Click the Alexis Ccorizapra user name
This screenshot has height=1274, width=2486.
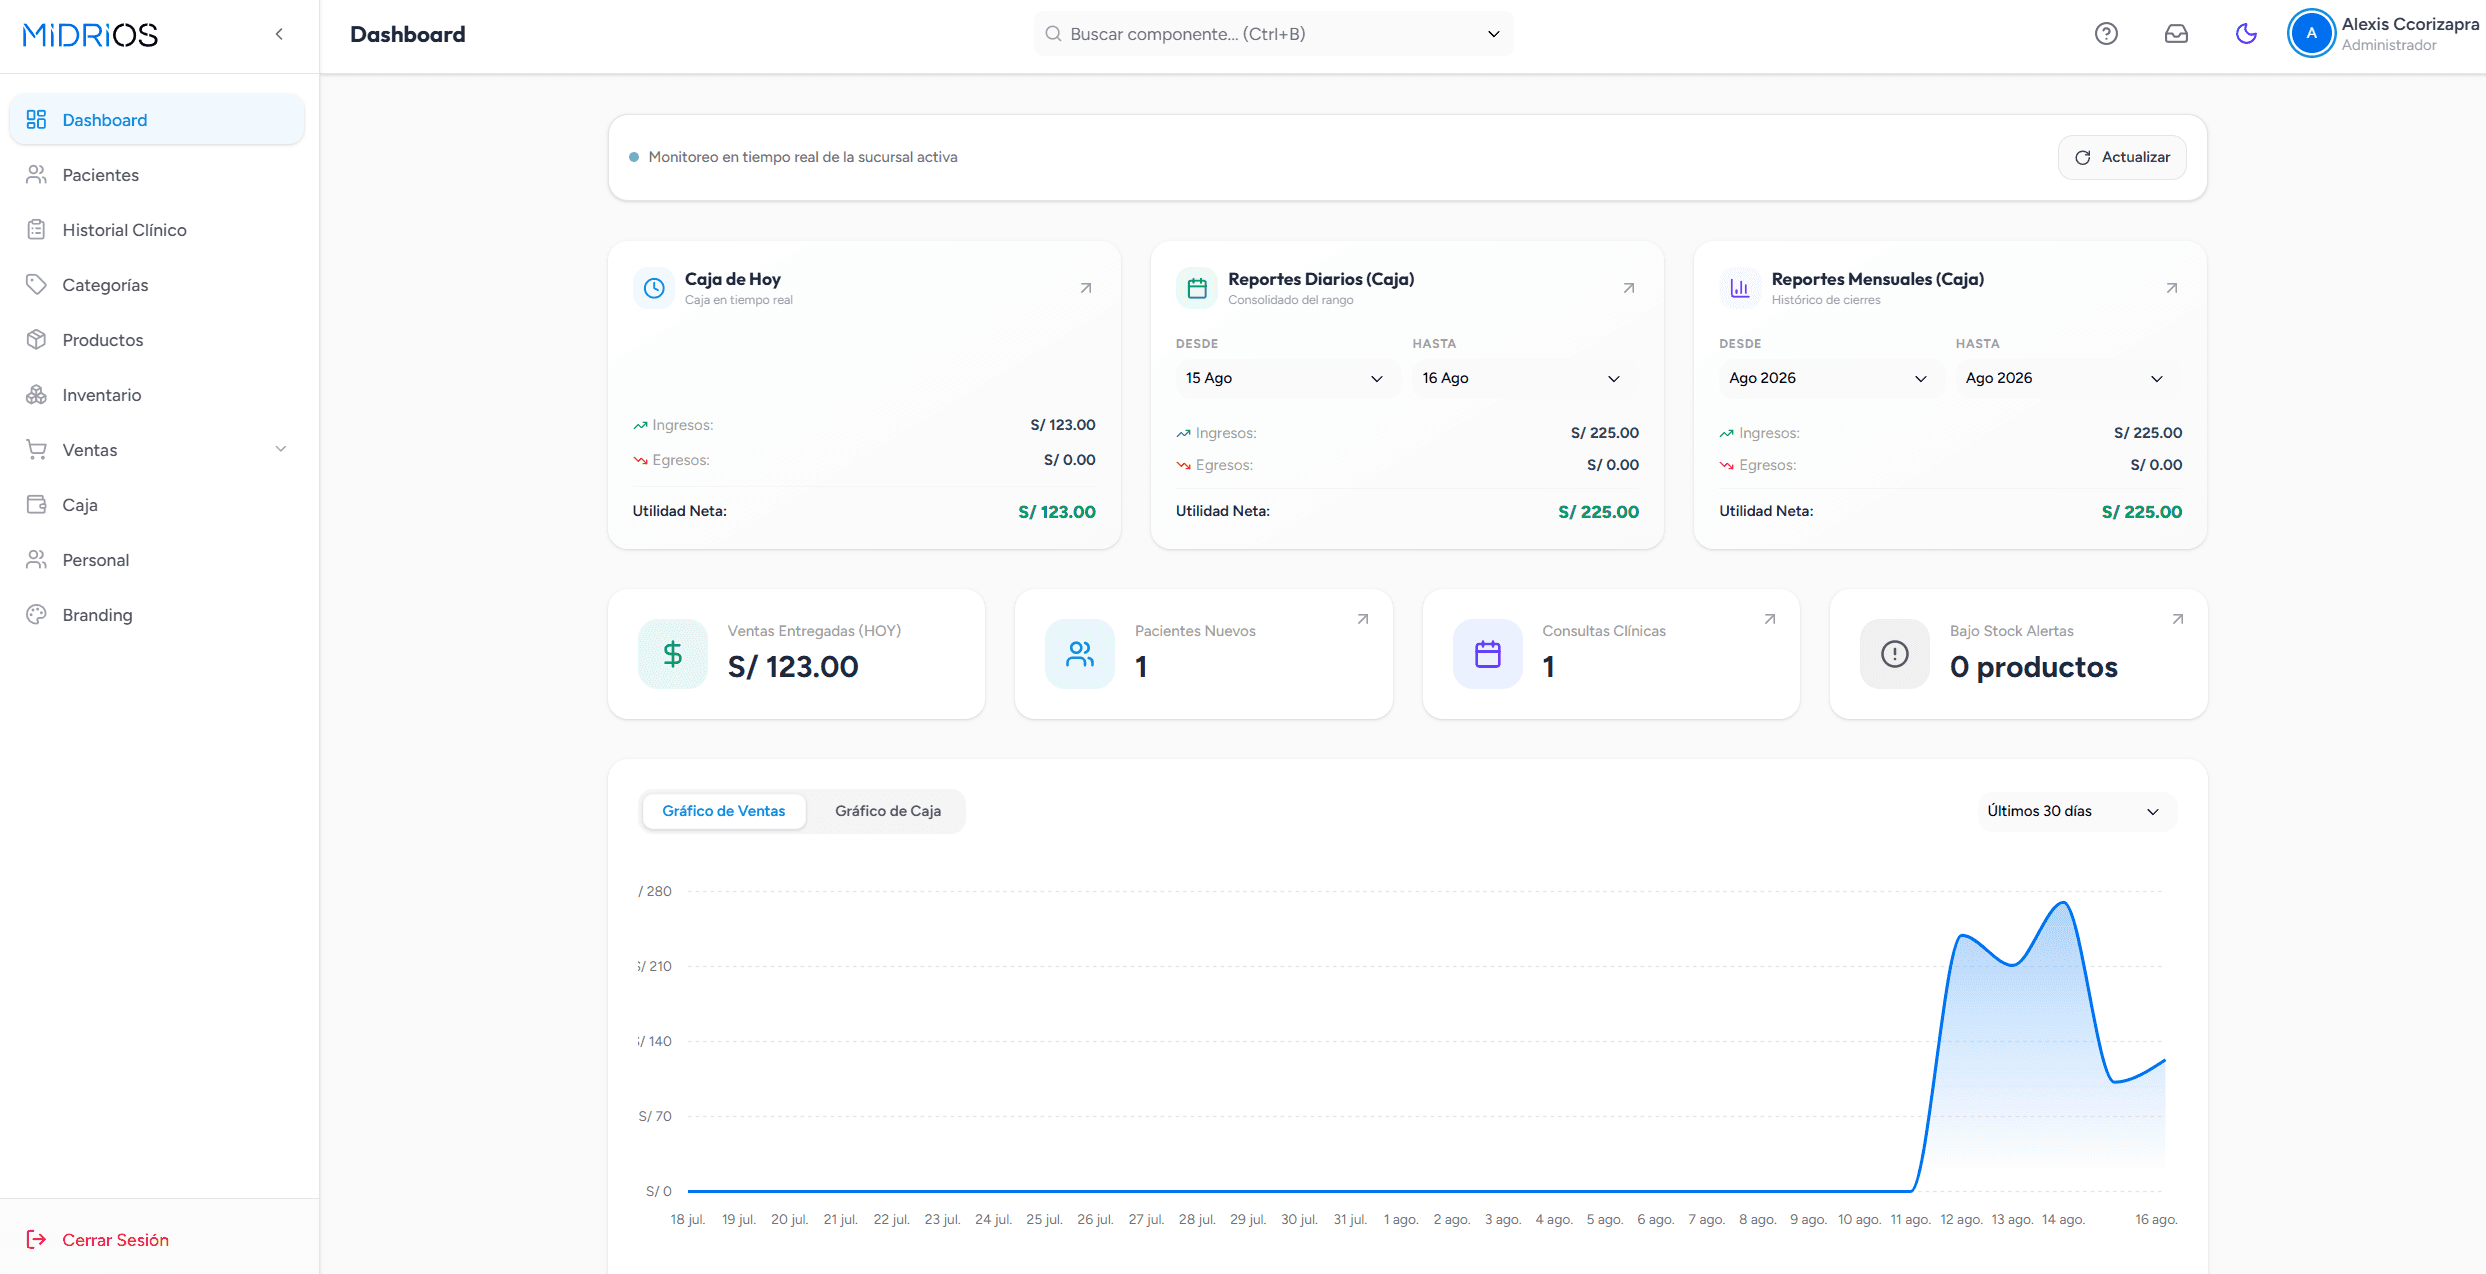pos(2410,24)
